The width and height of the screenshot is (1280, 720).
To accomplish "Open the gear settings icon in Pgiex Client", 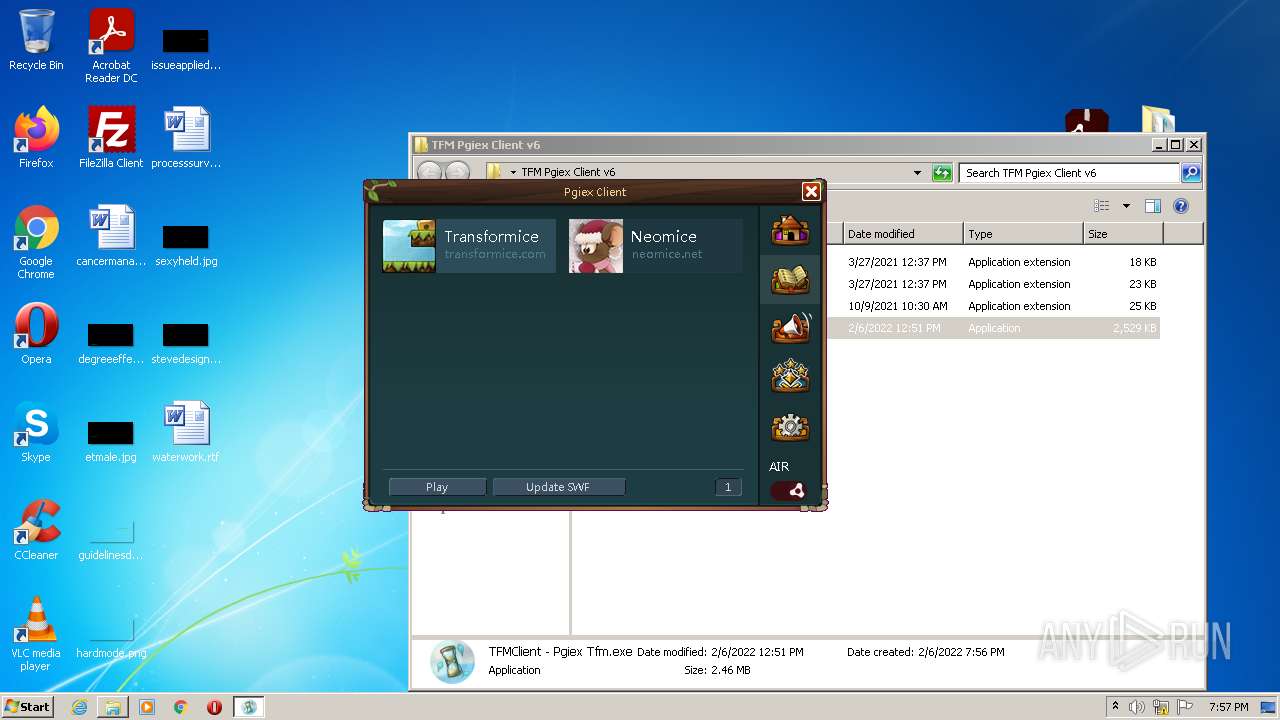I will point(790,427).
